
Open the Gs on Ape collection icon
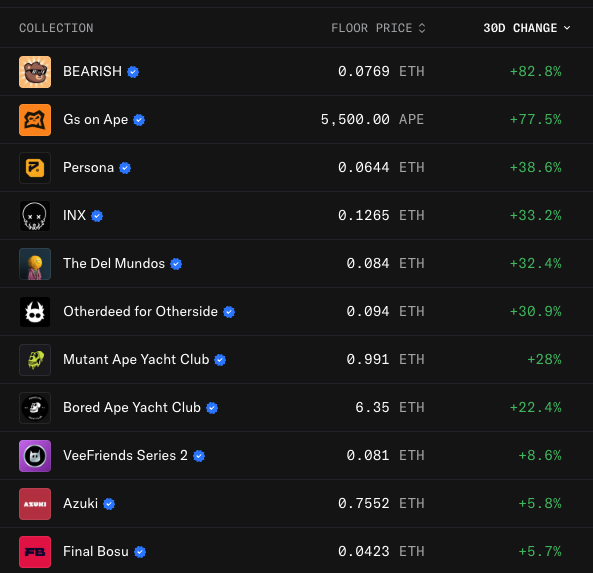pos(35,120)
